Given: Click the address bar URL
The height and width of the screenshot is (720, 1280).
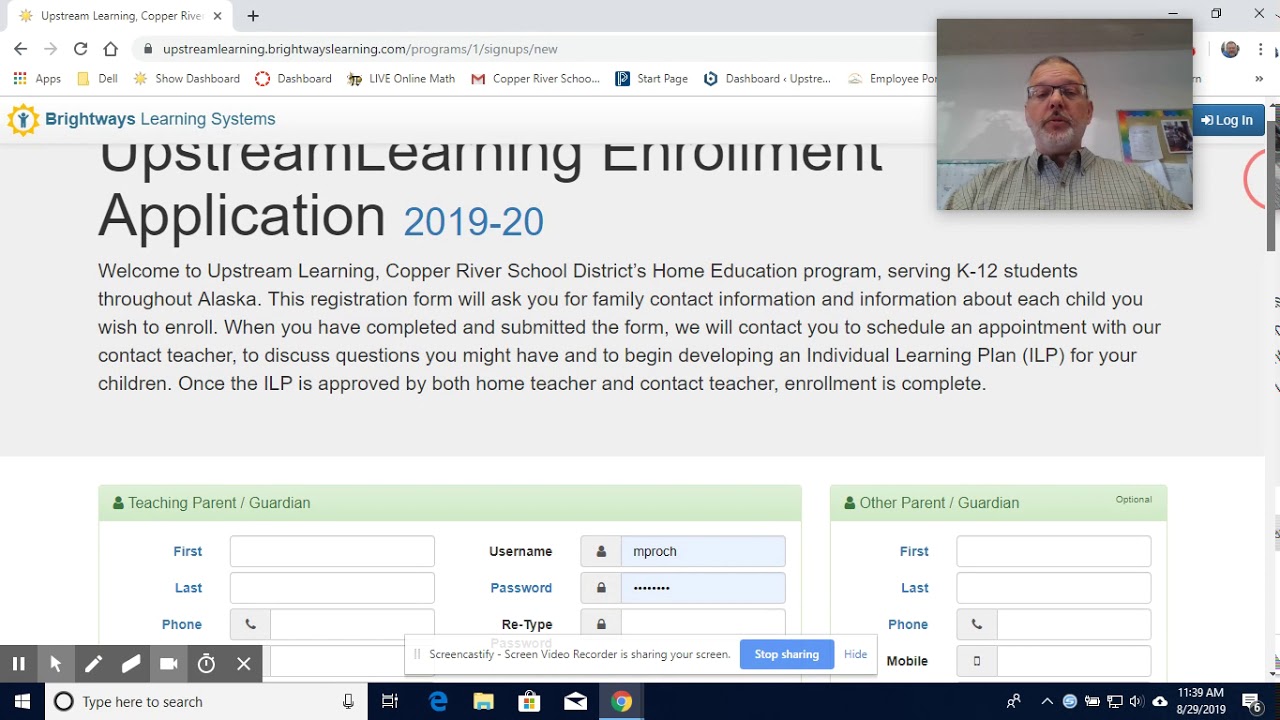Looking at the screenshot, I should point(360,49).
